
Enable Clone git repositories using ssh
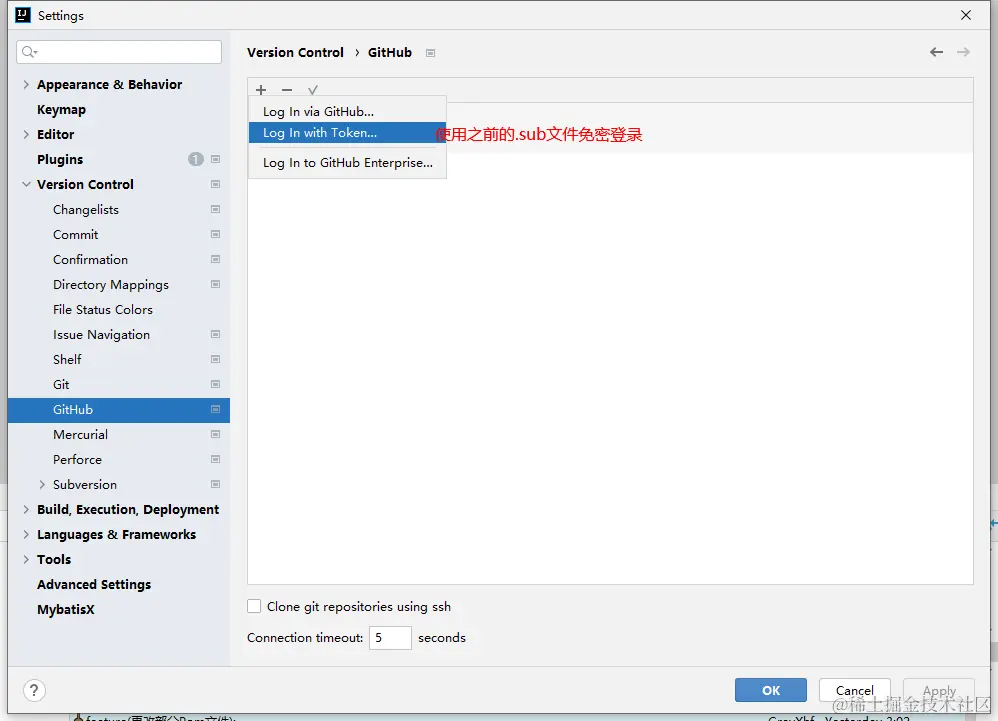254,606
